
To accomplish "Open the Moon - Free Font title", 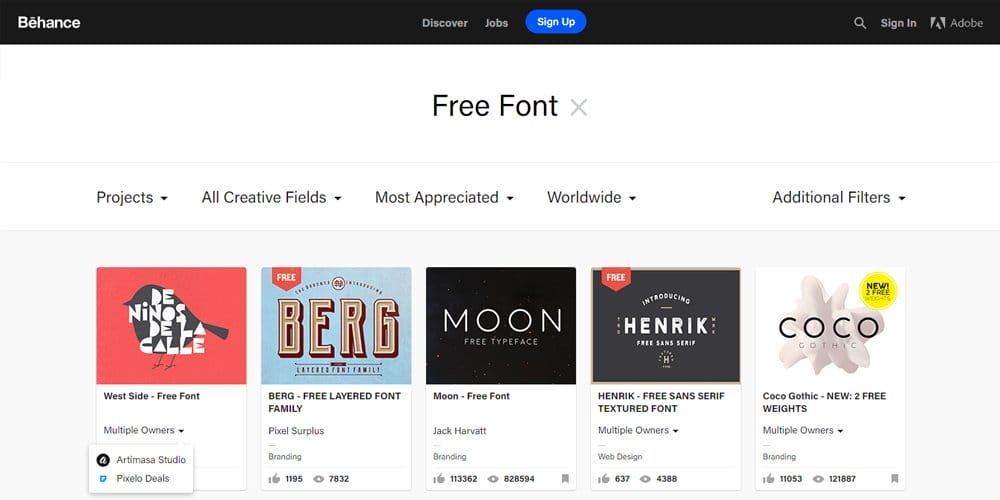I will point(471,396).
